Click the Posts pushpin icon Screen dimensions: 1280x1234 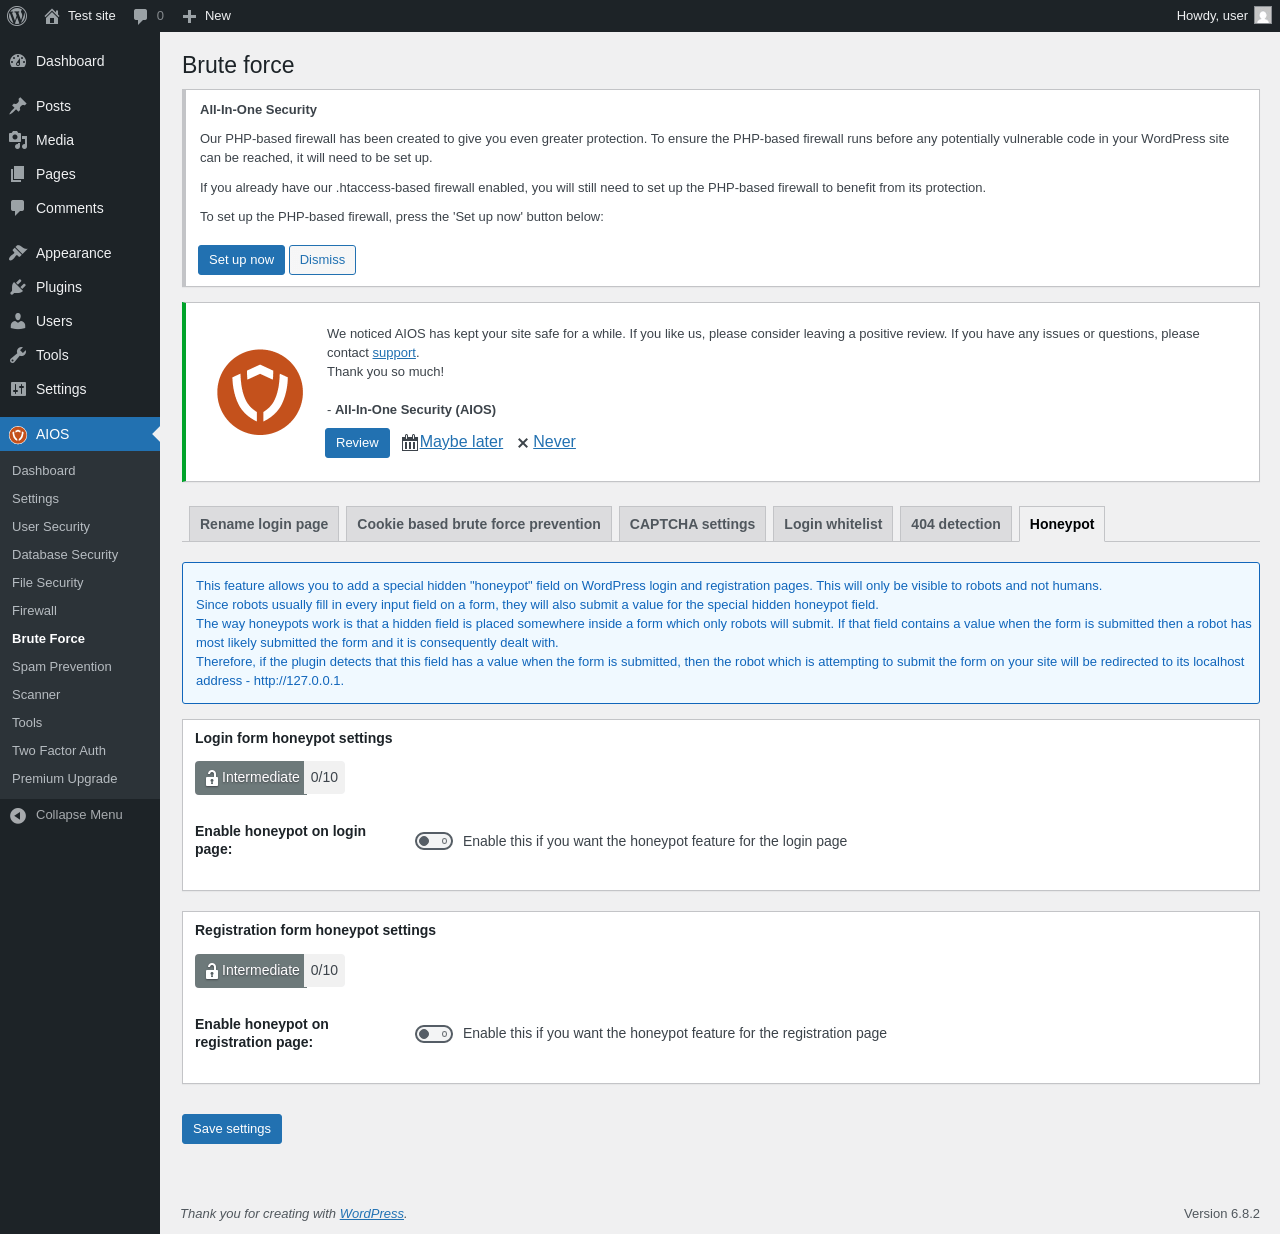[x=18, y=106]
